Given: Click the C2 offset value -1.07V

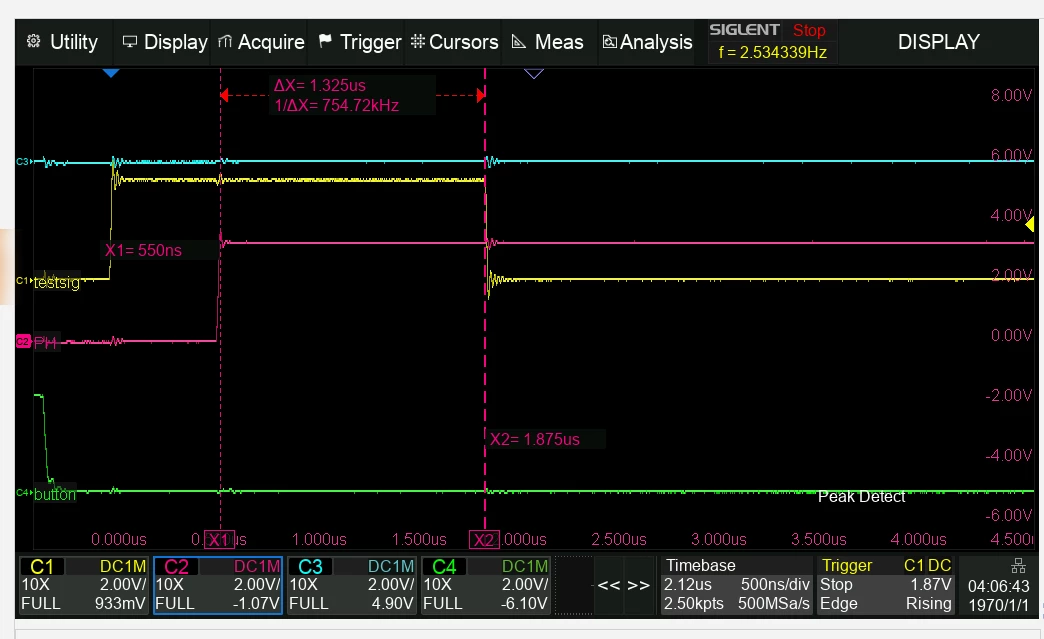Looking at the screenshot, I should (x=256, y=604).
